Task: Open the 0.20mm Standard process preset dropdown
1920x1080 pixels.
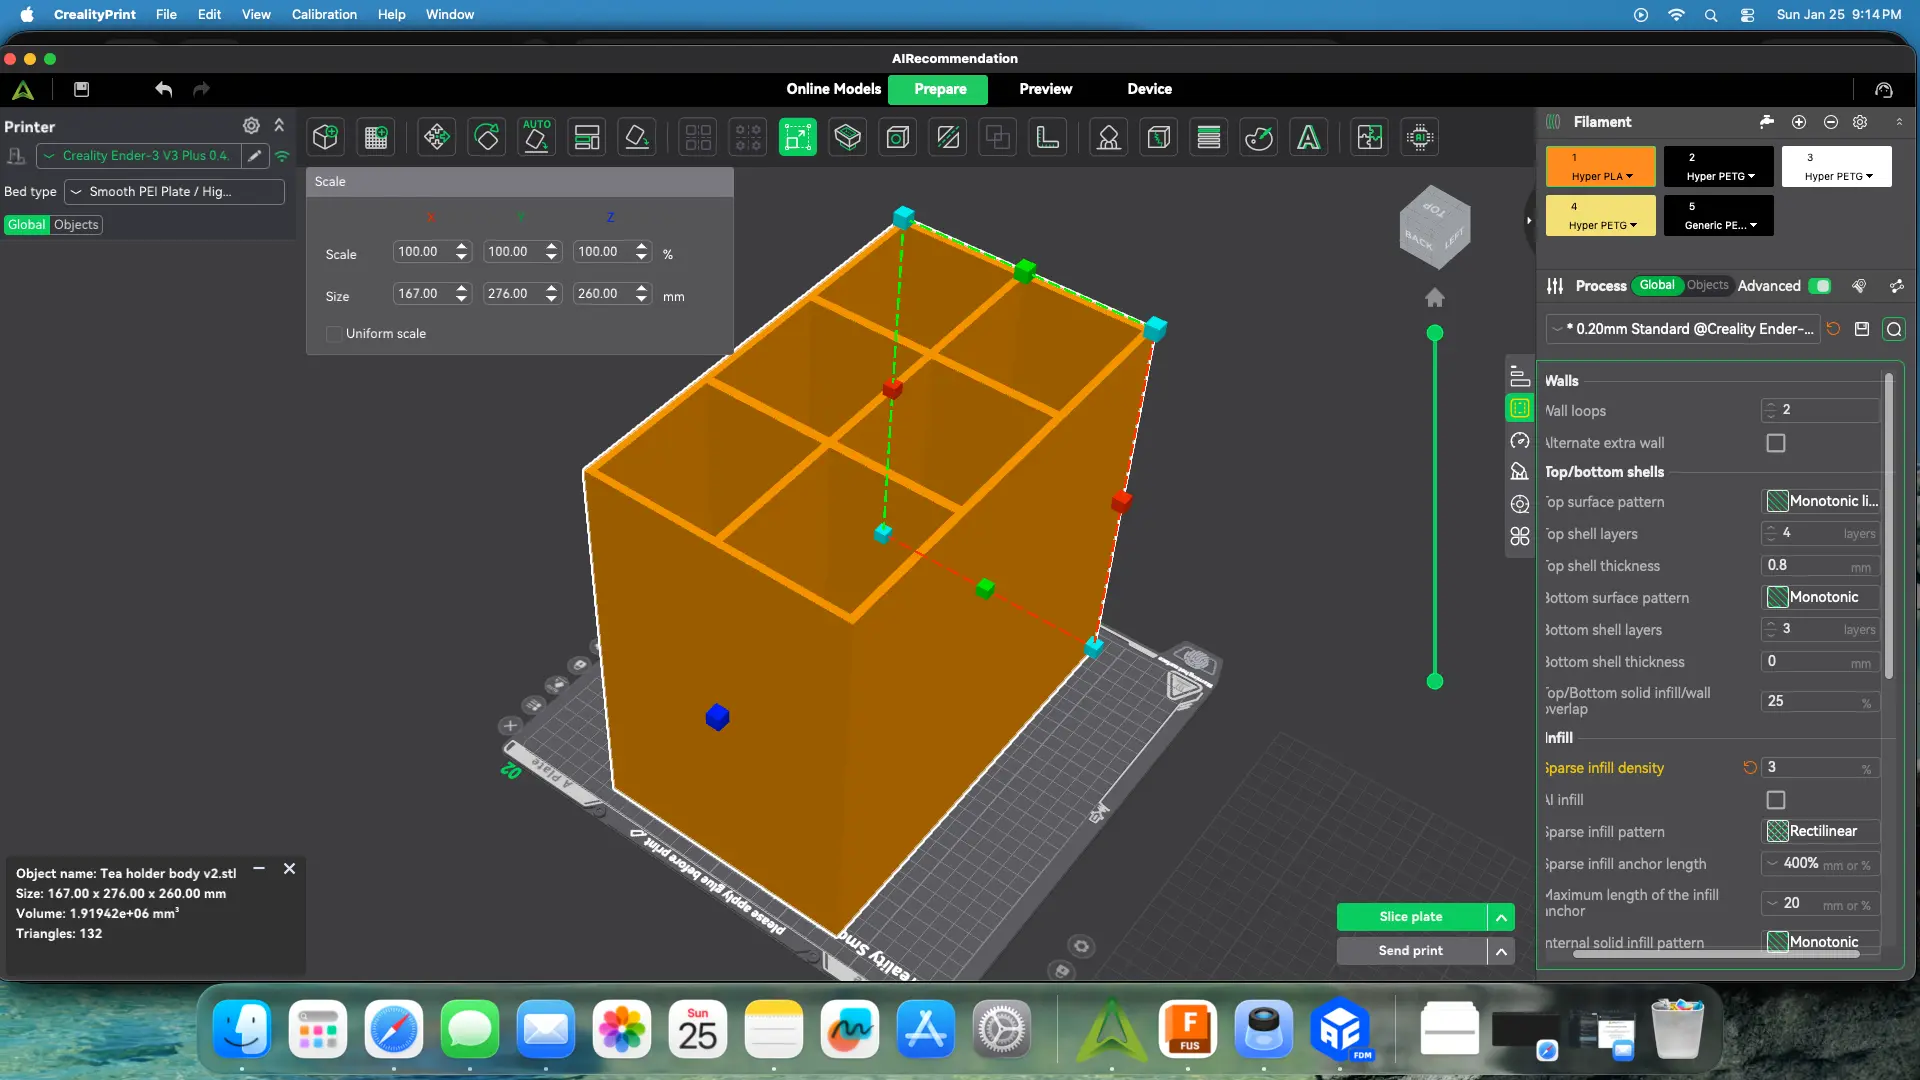Action: (1684, 329)
